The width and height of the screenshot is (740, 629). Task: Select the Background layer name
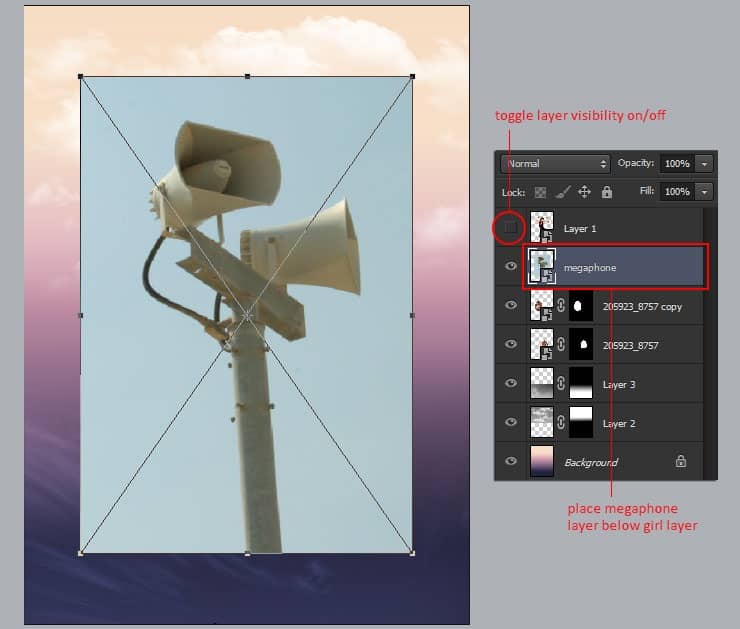(591, 462)
